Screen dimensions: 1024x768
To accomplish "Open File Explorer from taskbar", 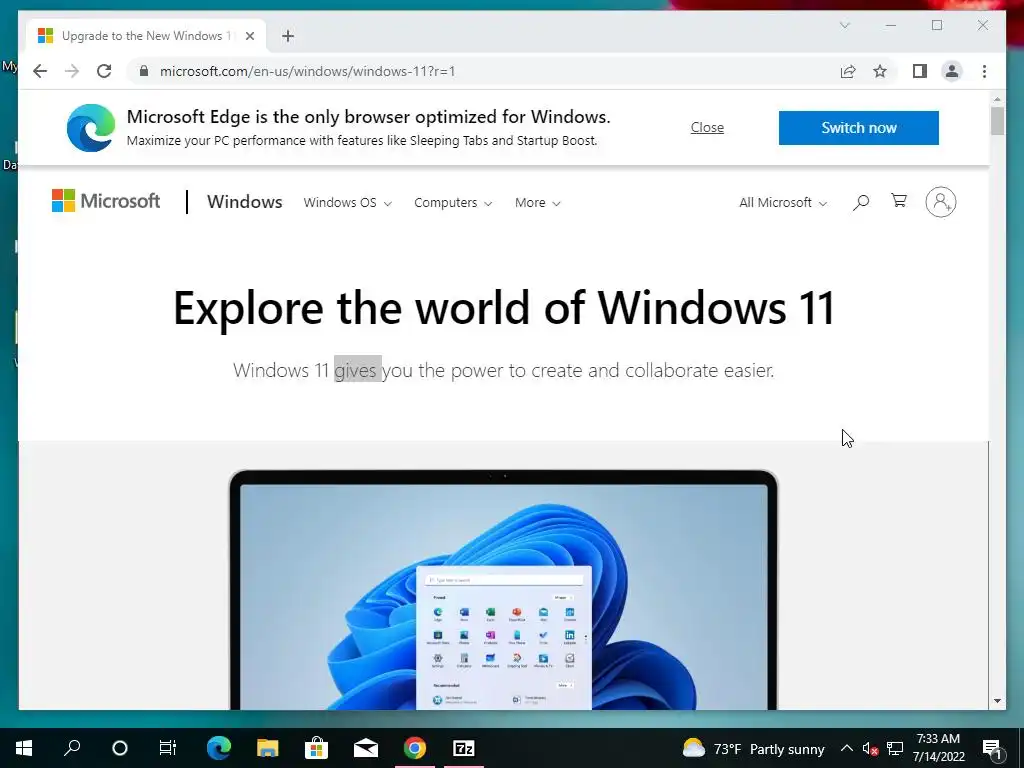I will tap(267, 748).
